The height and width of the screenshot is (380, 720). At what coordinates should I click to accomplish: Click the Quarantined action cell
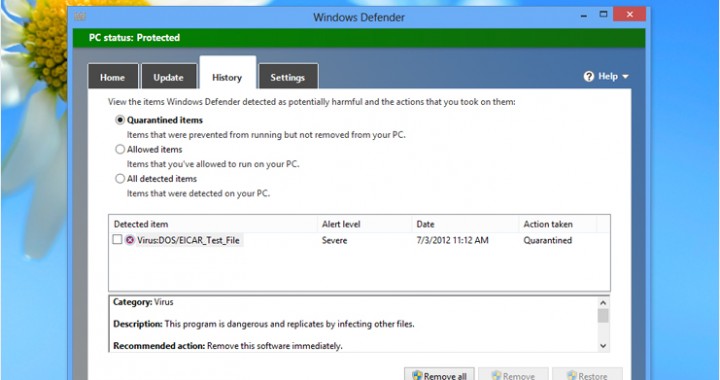point(547,240)
